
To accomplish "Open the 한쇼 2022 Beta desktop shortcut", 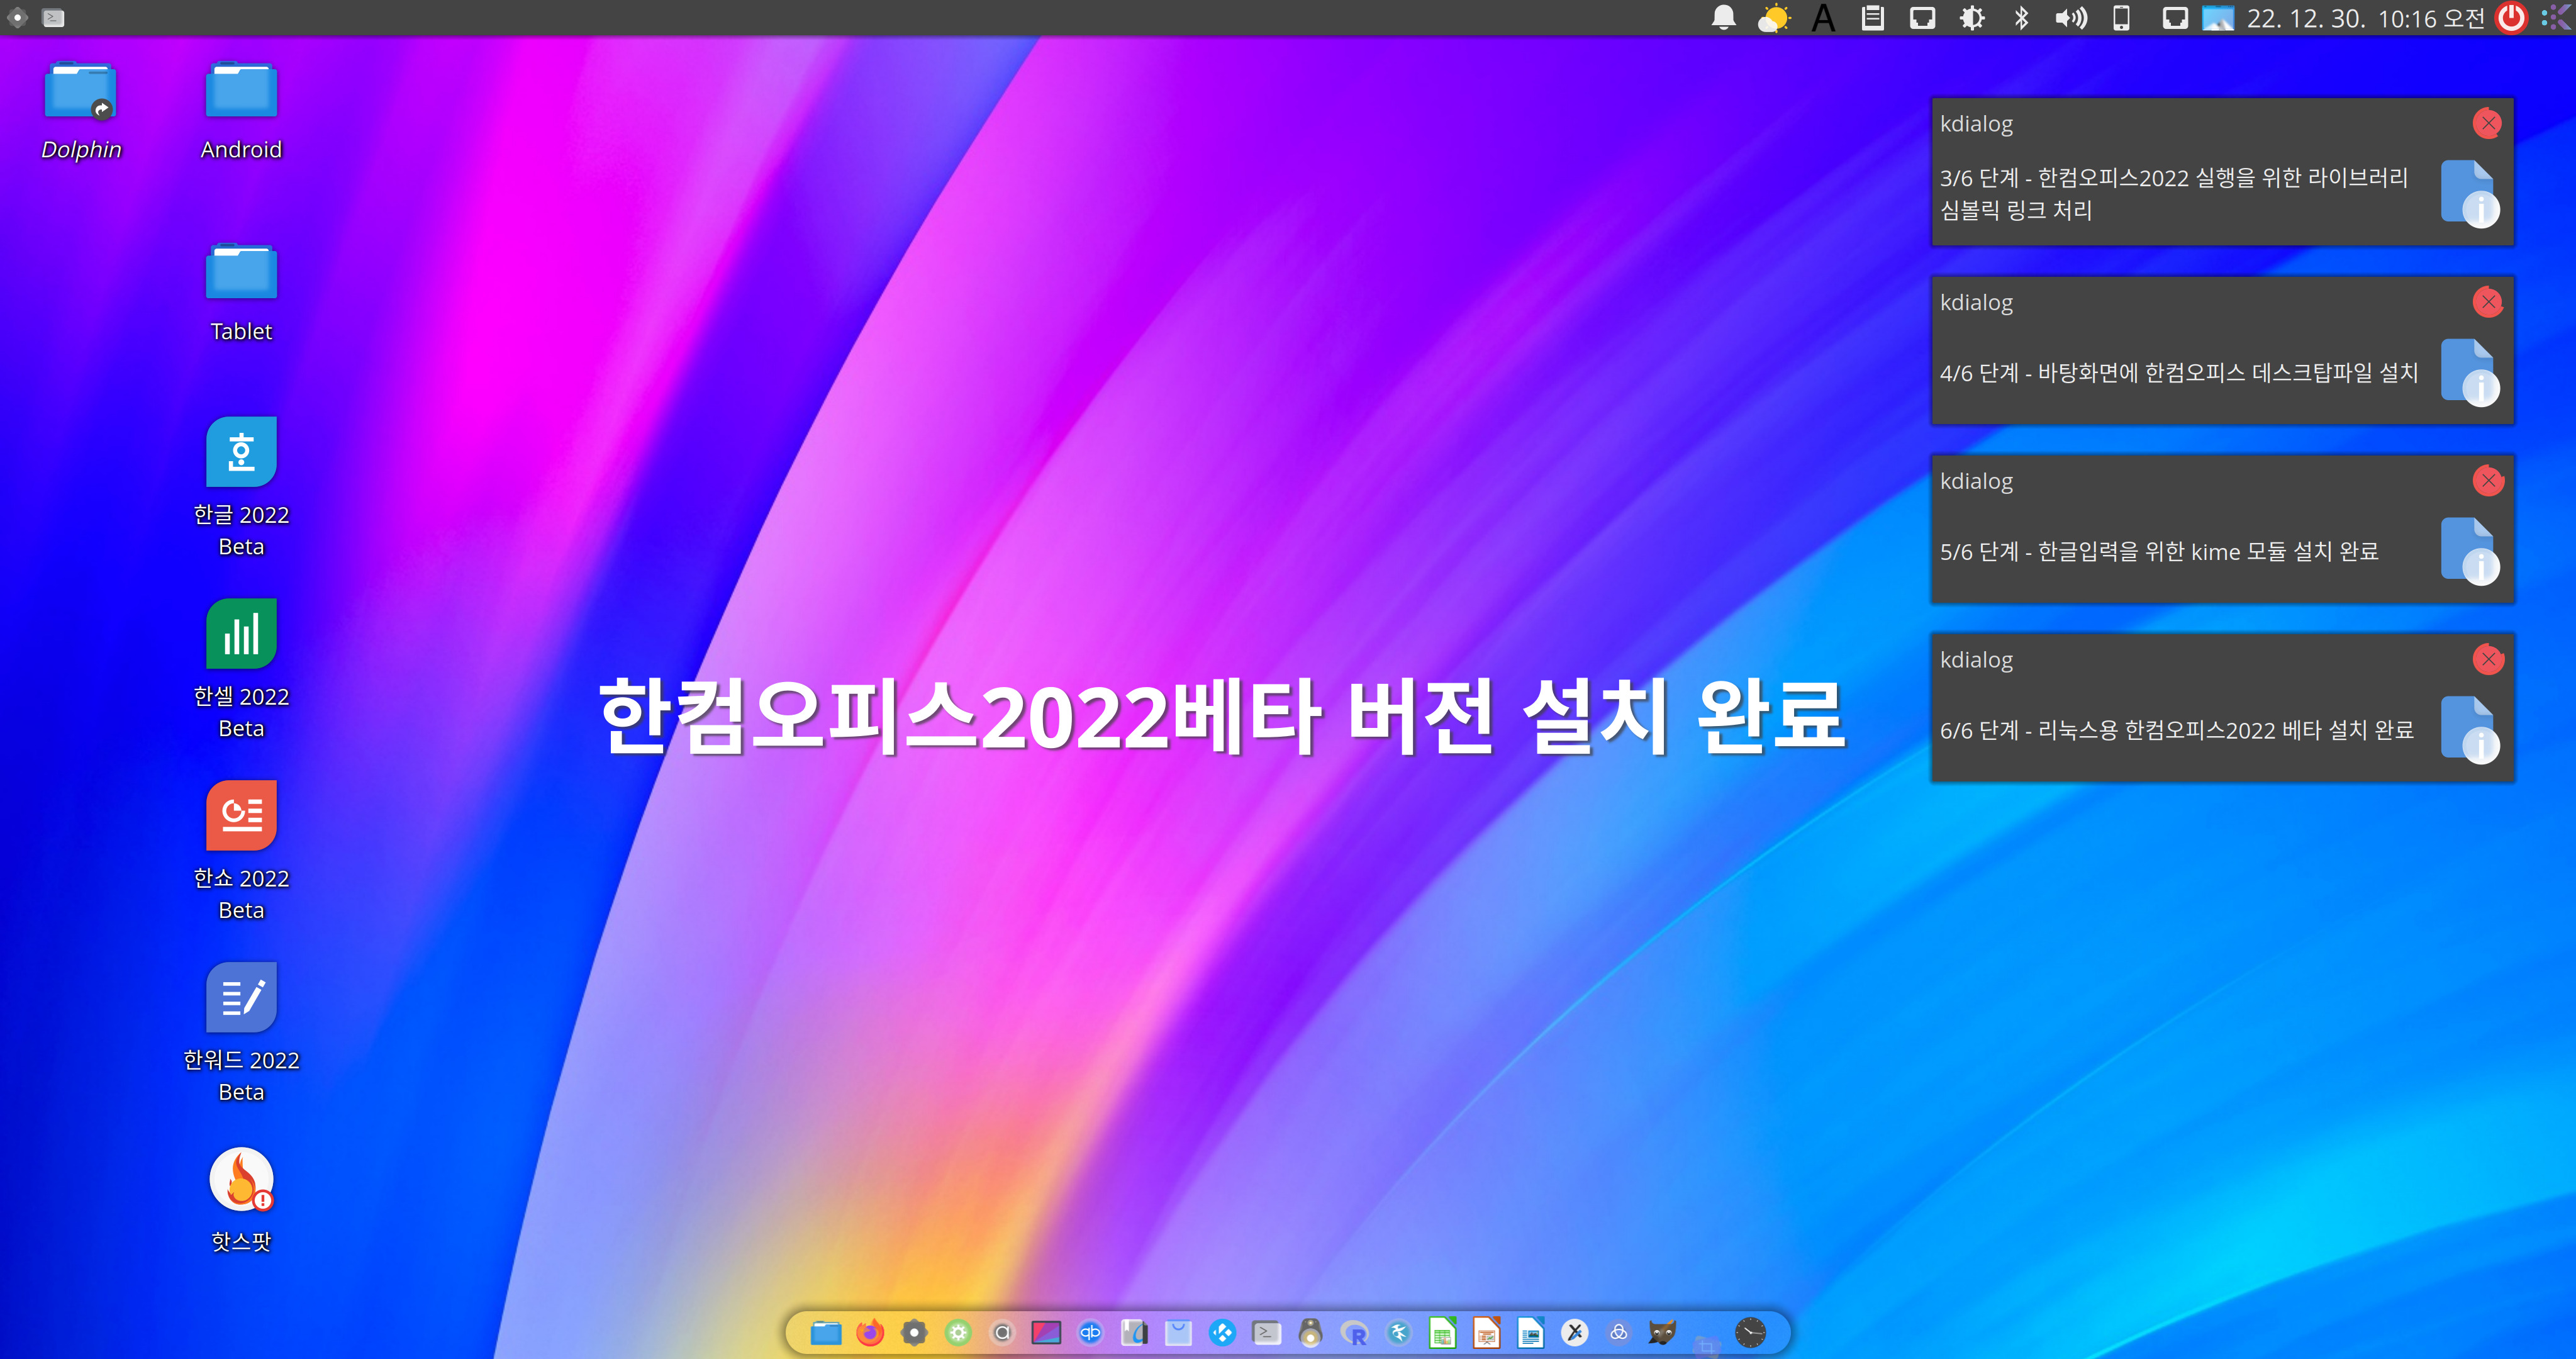I will tap(241, 815).
